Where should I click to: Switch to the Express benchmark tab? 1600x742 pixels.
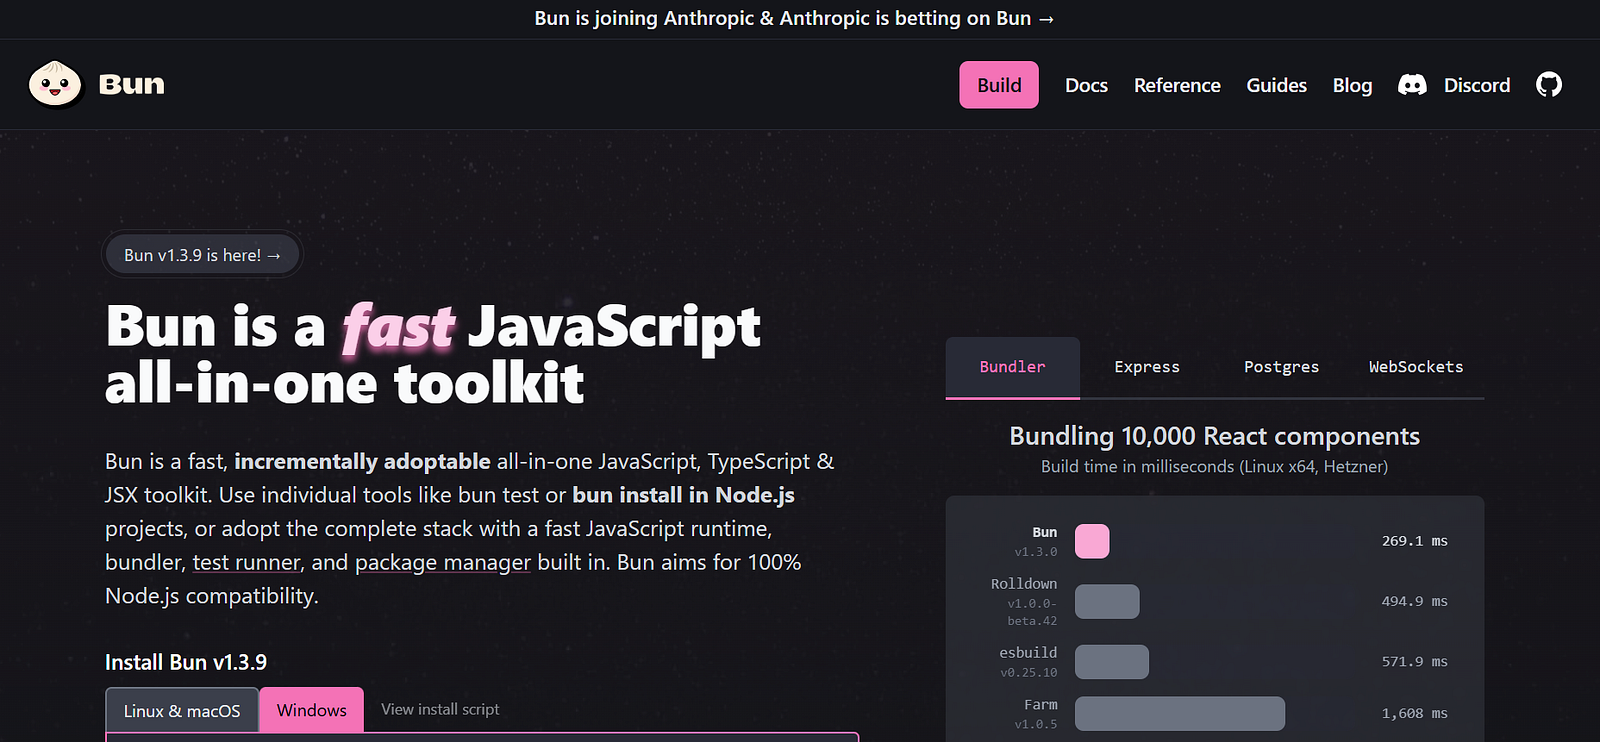[1147, 367]
